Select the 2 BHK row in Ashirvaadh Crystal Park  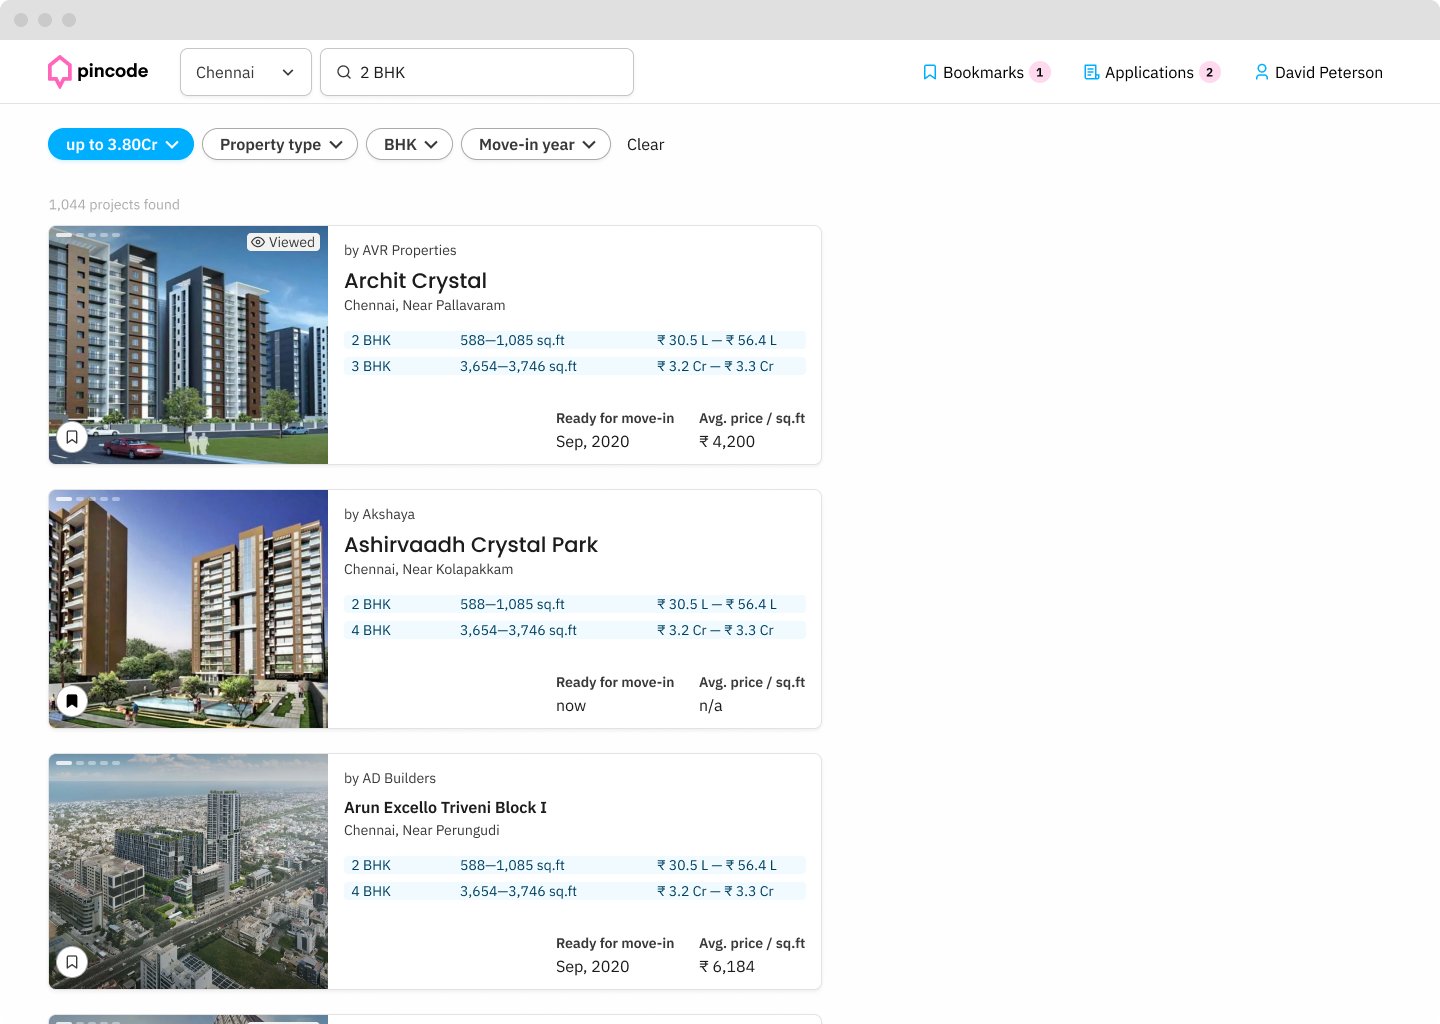pyautogui.click(x=575, y=604)
